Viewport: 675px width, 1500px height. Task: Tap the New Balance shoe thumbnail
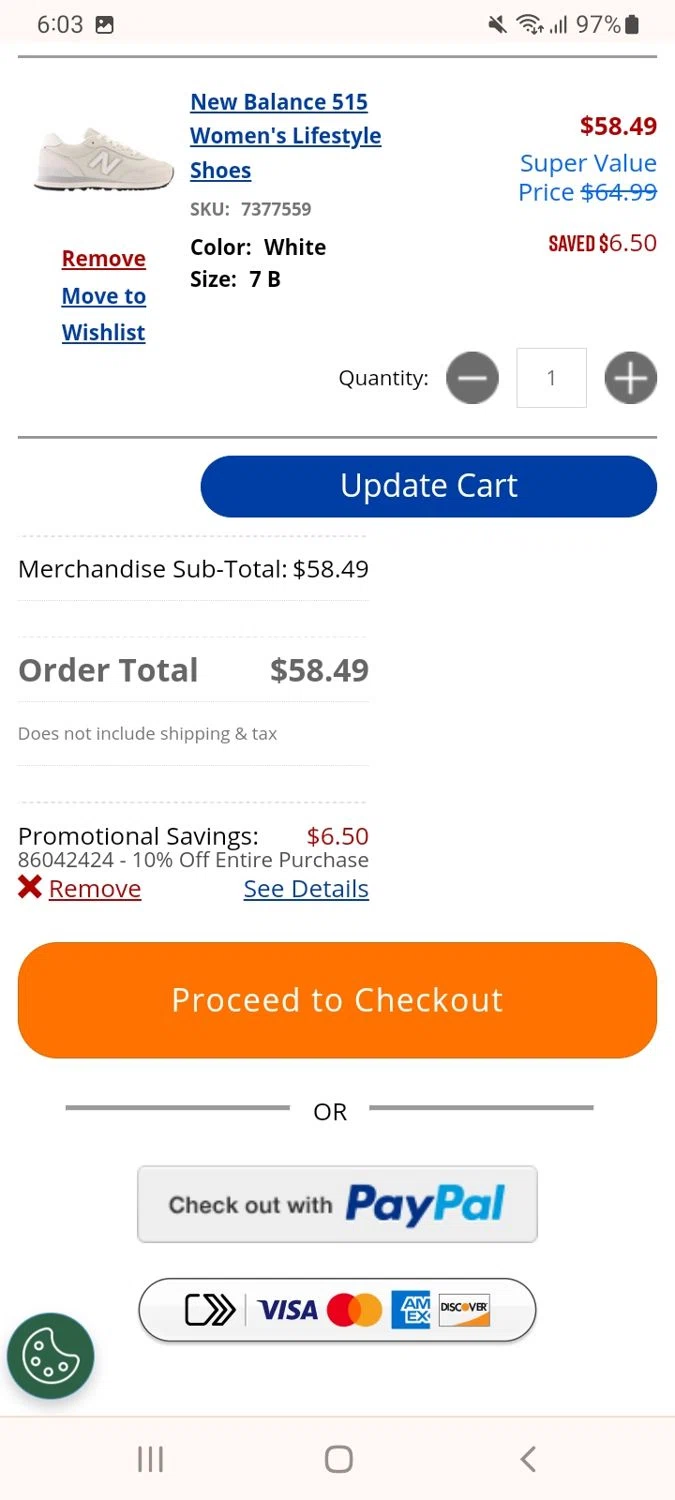pyautogui.click(x=90, y=158)
